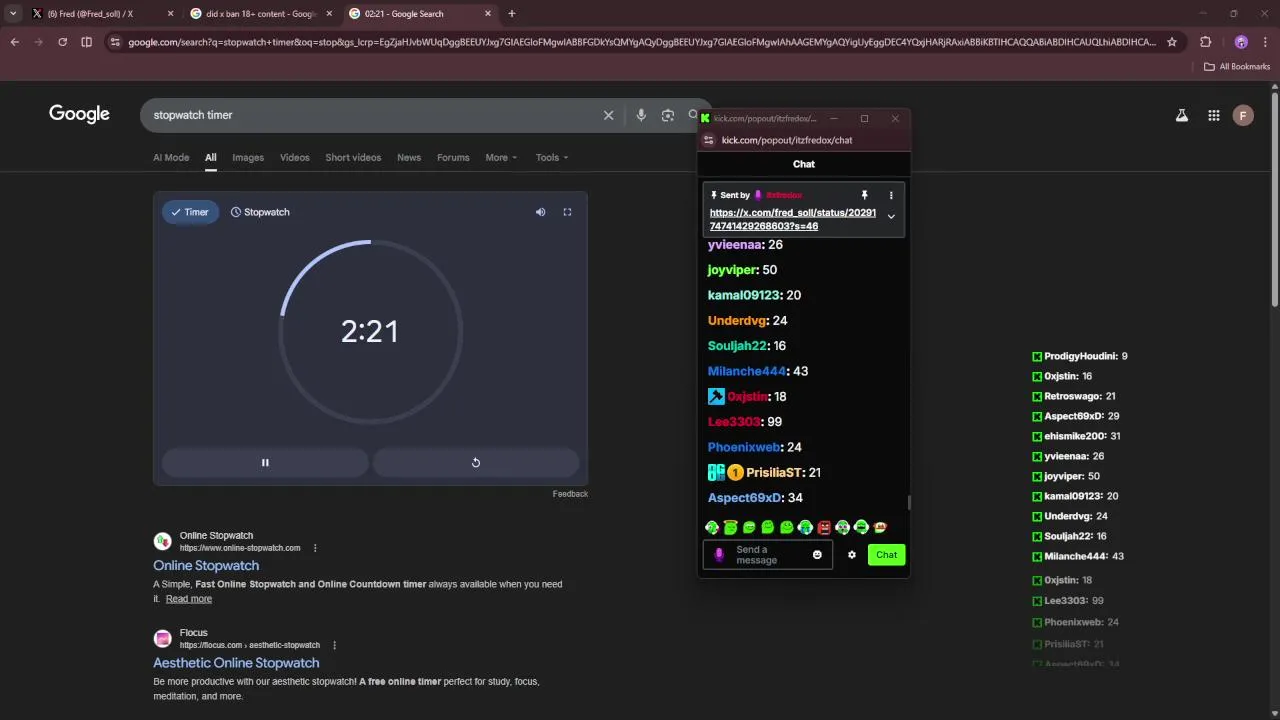Screen dimensions: 1280x720
Task: Open options menu for Flocus result
Action: pos(334,645)
